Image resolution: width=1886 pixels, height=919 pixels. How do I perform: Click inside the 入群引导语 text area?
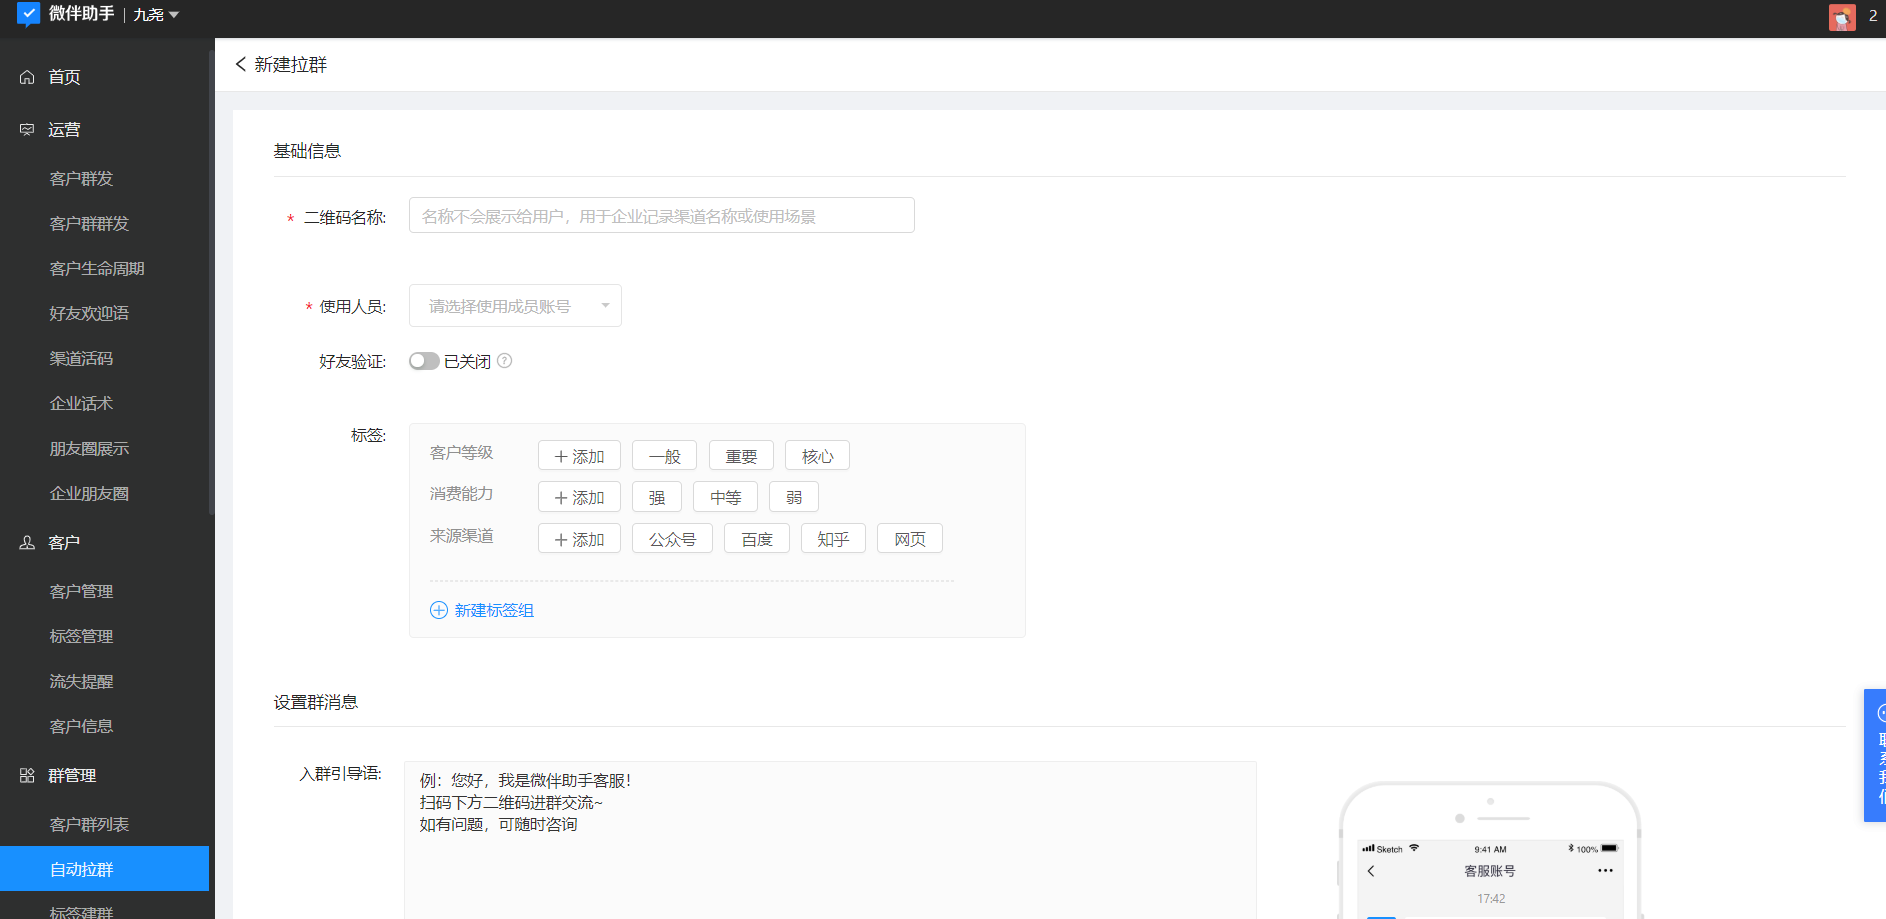coord(830,840)
